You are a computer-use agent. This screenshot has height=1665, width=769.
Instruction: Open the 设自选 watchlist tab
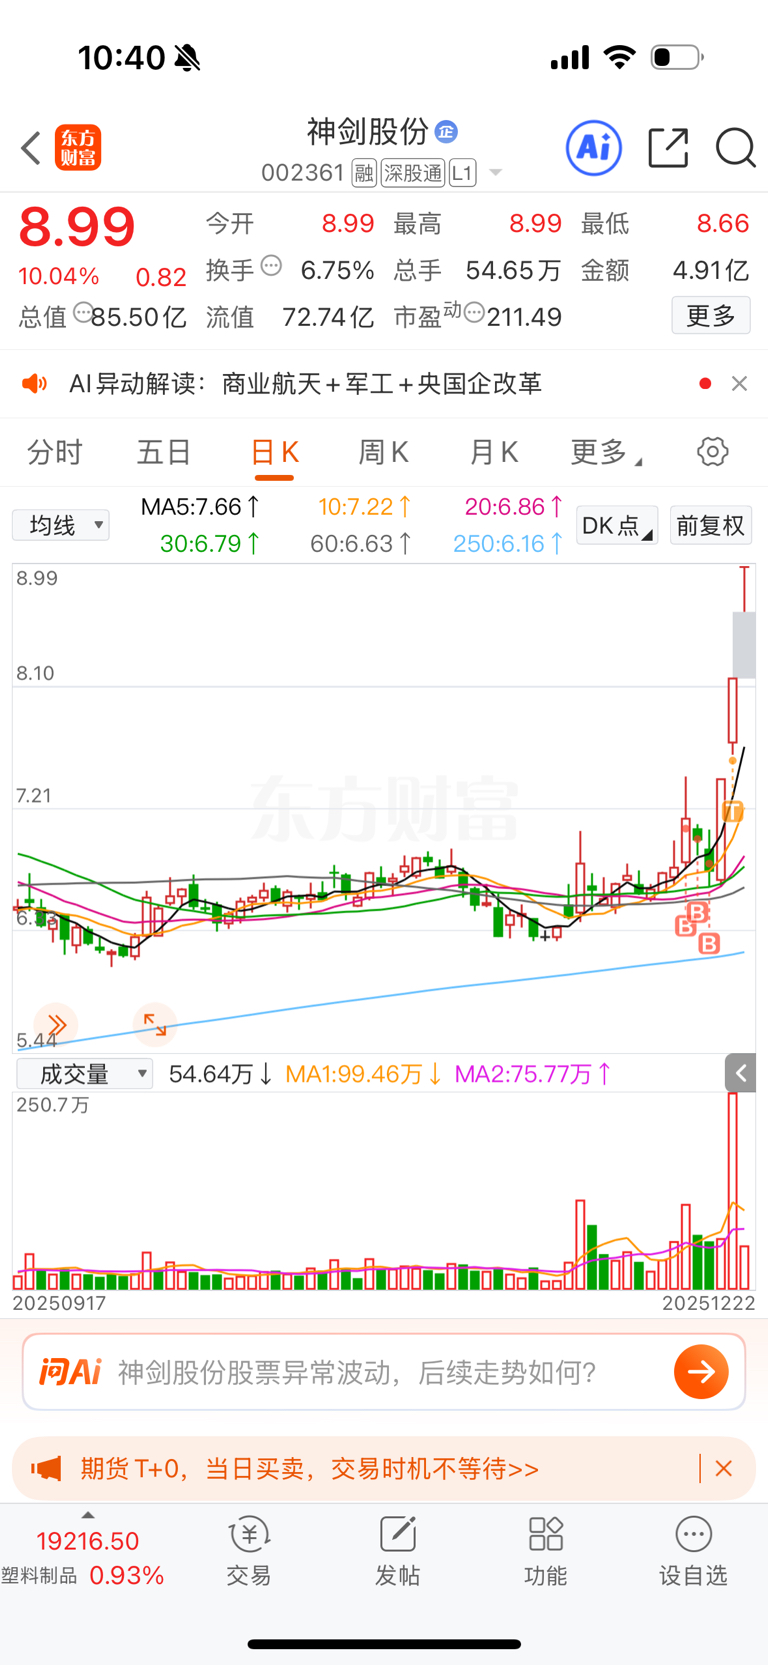[693, 1551]
